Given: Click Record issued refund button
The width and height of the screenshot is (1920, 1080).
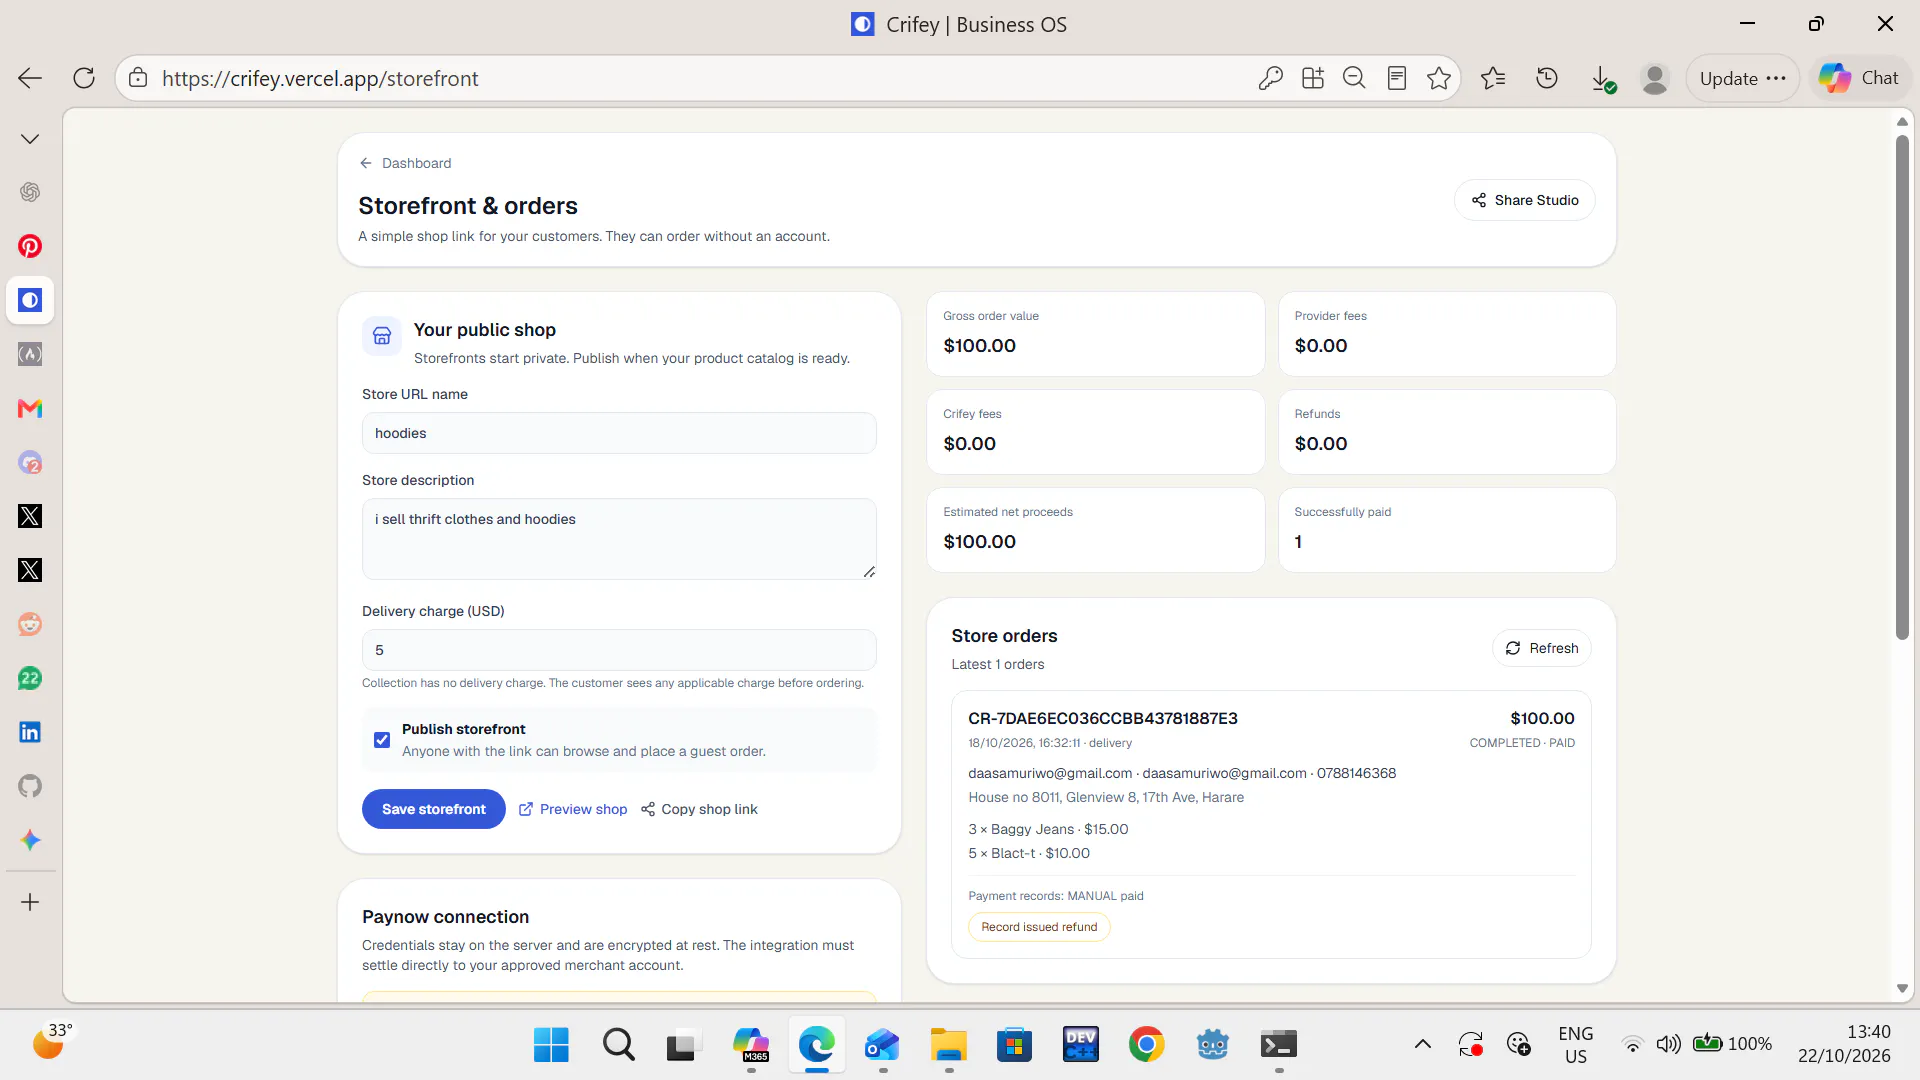Looking at the screenshot, I should (1039, 927).
